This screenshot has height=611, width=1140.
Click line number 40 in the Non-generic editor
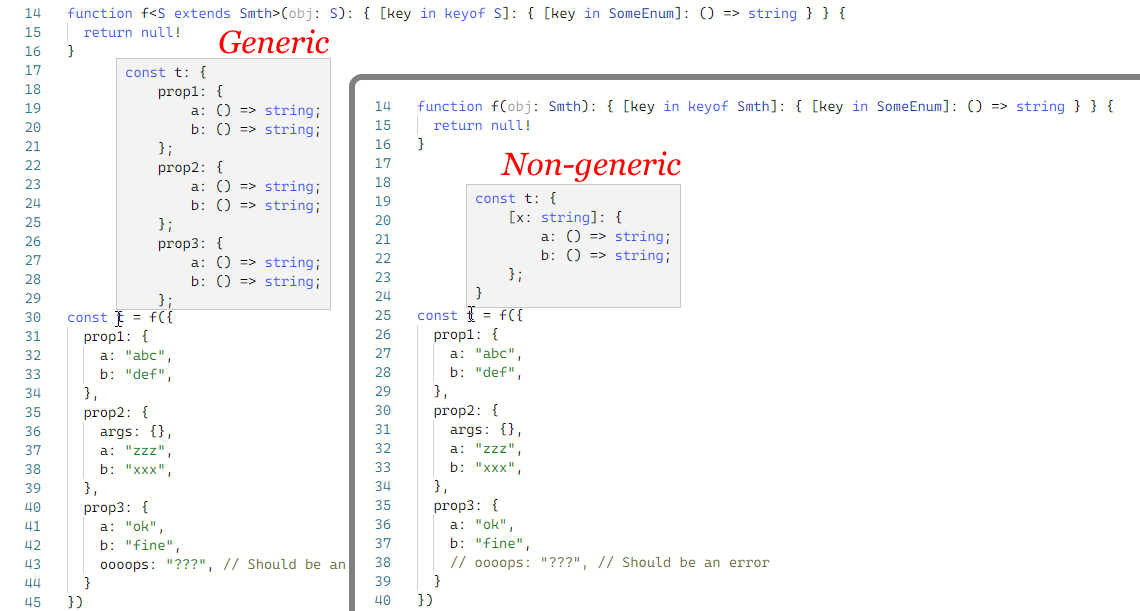(x=383, y=600)
